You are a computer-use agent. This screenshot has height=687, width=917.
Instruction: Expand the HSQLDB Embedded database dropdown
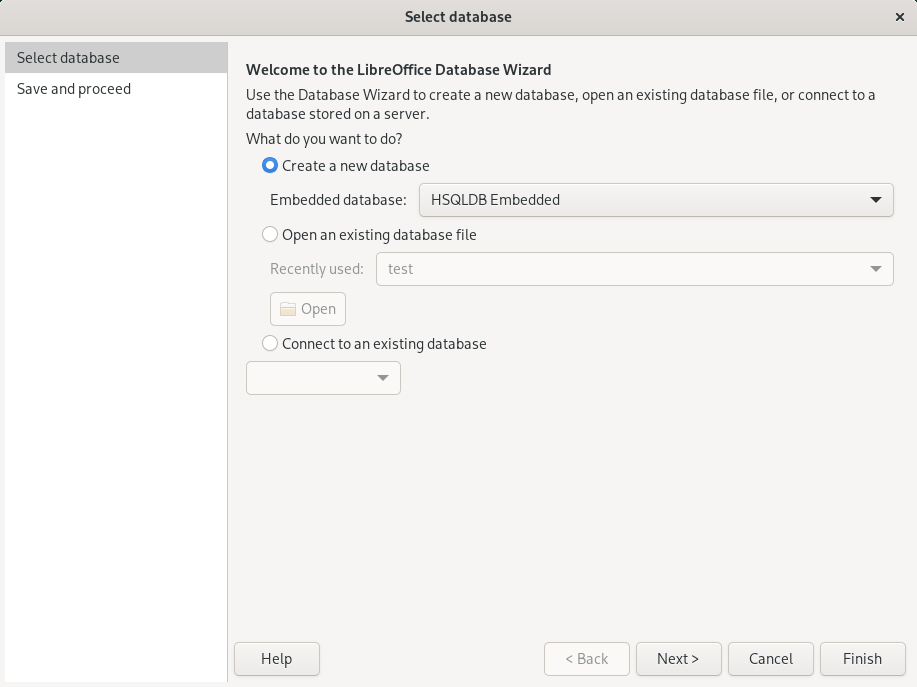pos(656,200)
